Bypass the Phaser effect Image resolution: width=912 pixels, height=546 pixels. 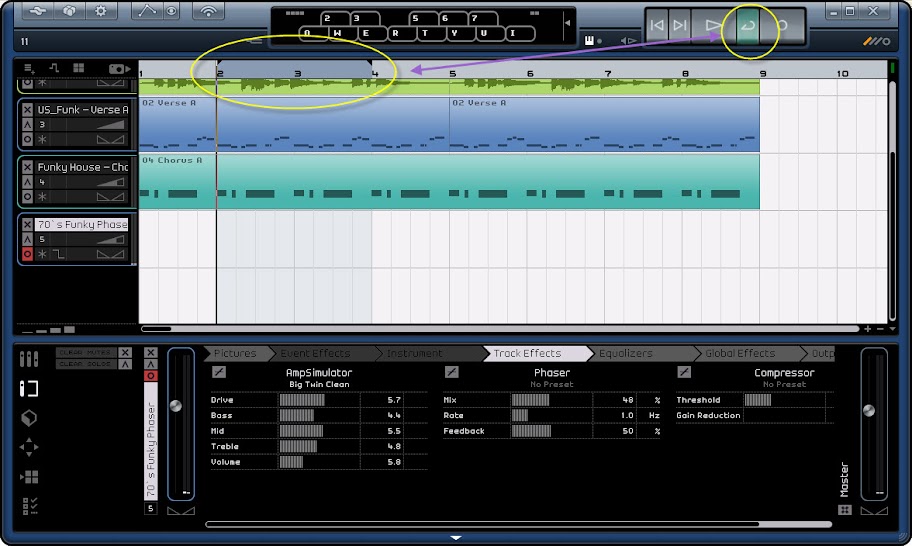[x=452, y=372]
